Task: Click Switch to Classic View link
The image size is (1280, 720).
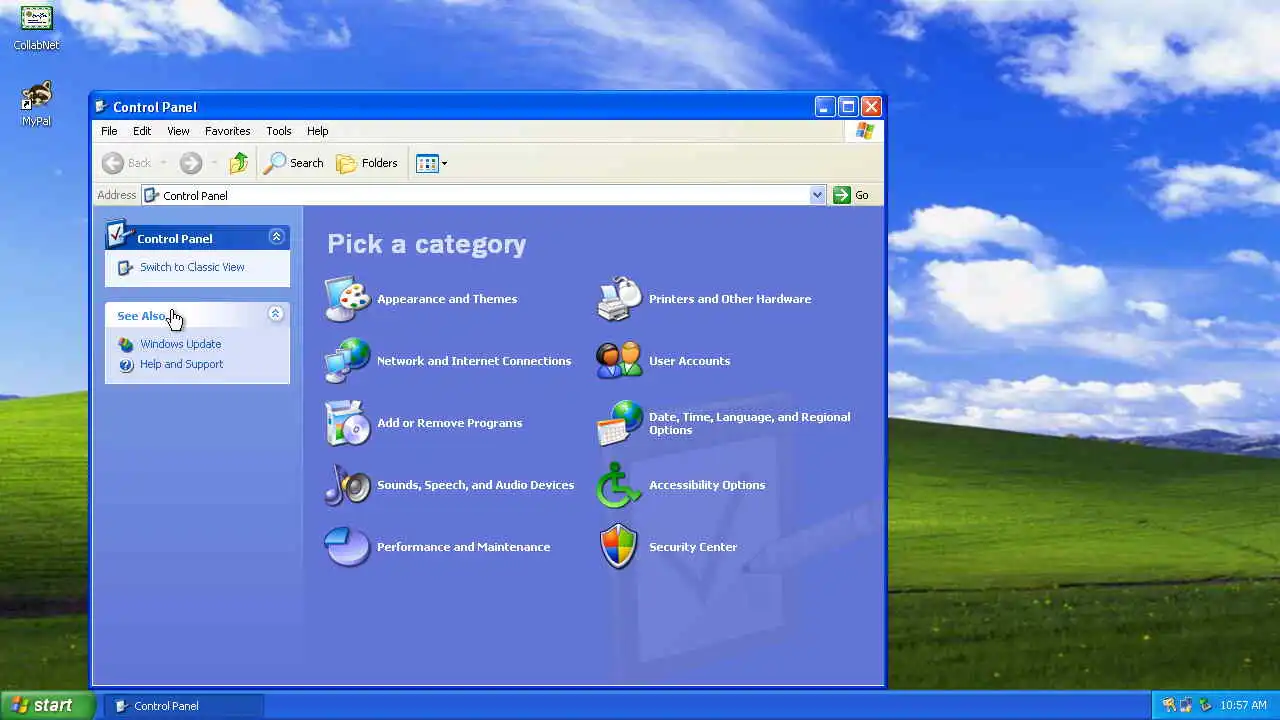Action: pos(192,267)
